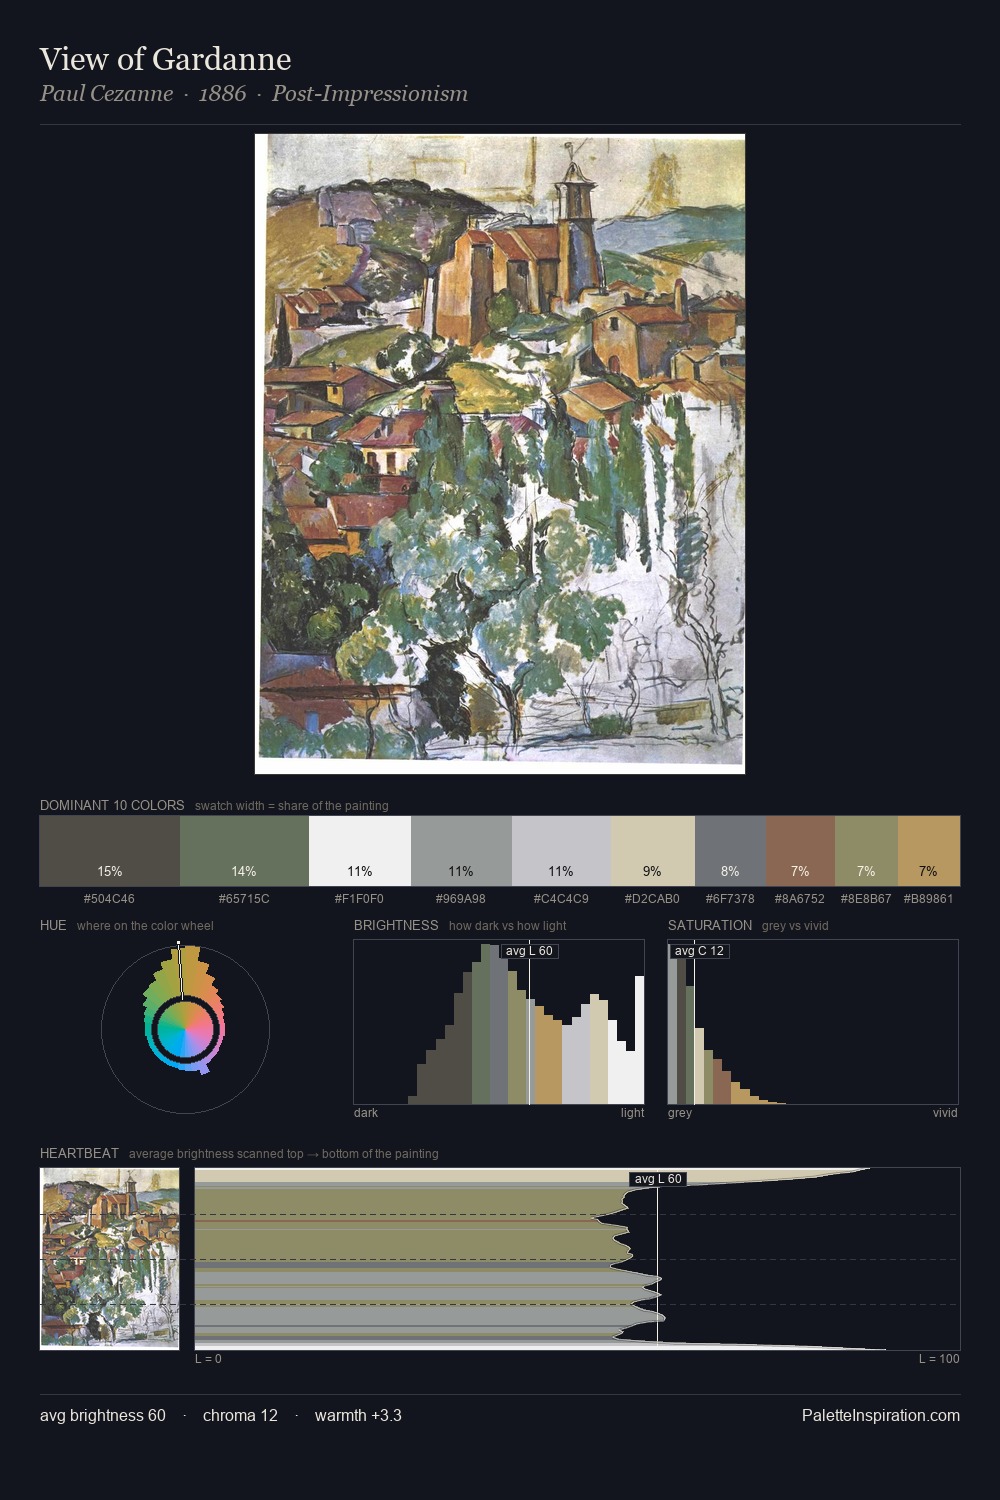Click the 'avg L 60' brightness label

pyautogui.click(x=529, y=951)
